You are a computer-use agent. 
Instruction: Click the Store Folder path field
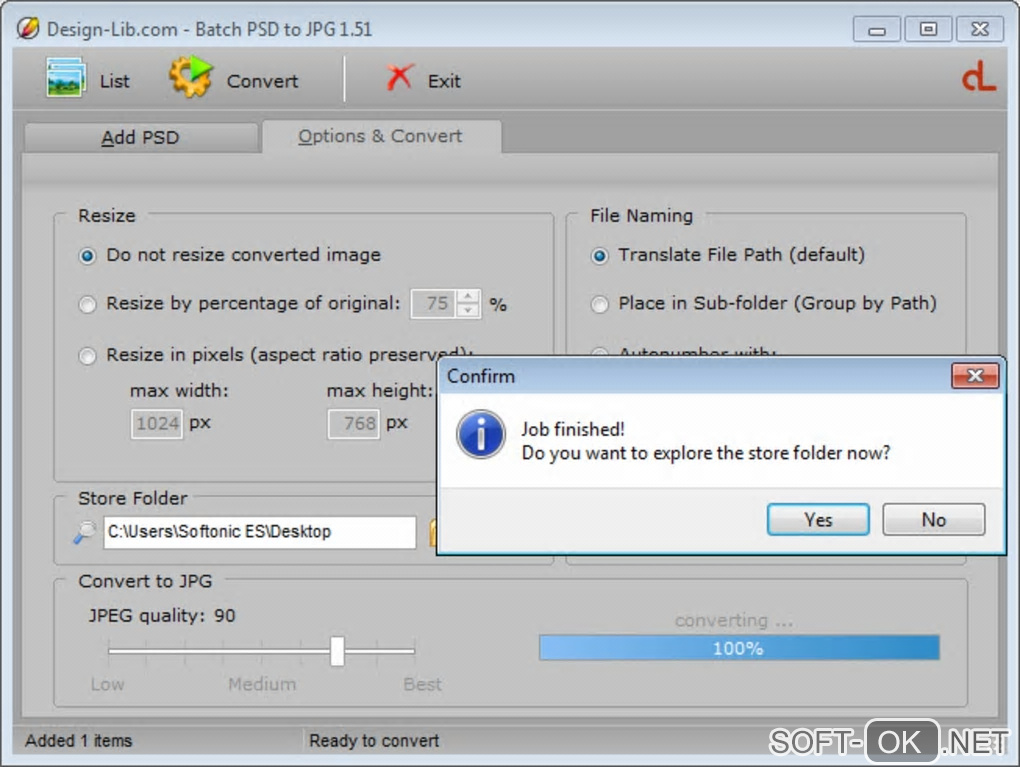260,532
